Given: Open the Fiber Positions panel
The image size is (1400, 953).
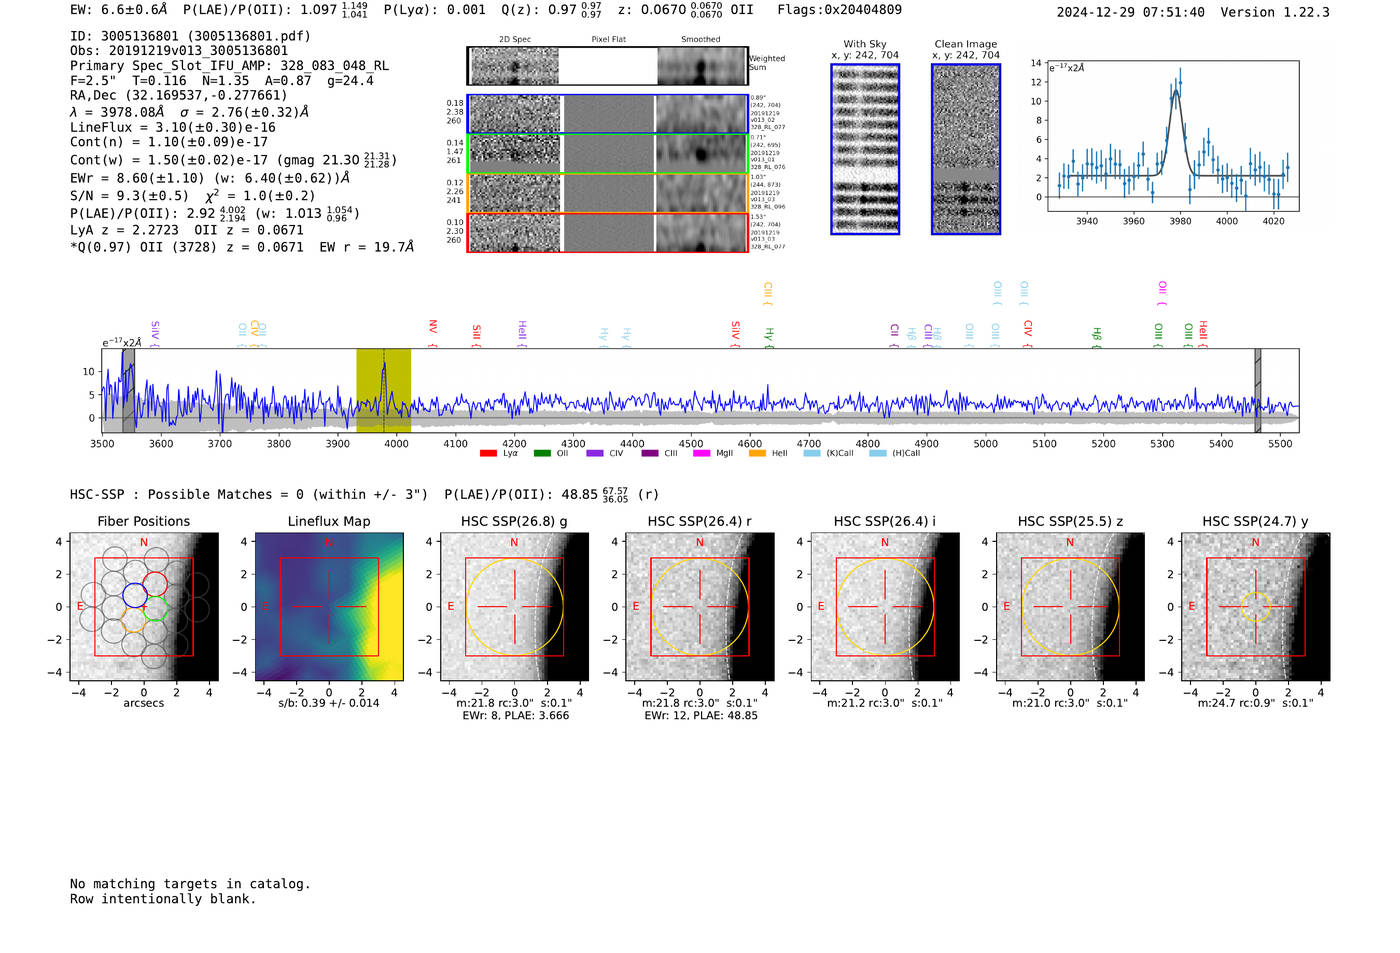Looking at the screenshot, I should pos(144,606).
